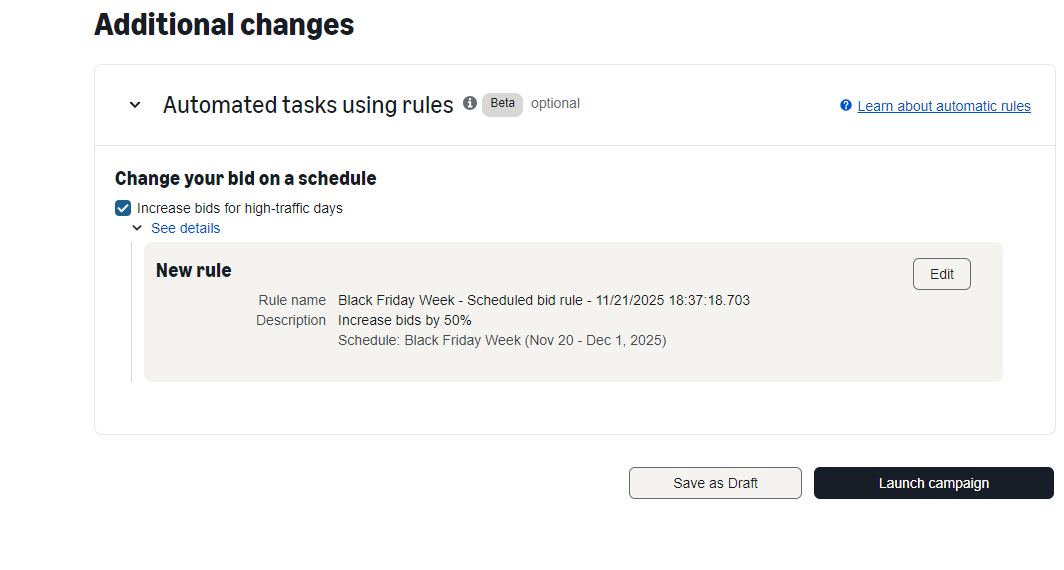Image resolution: width=1064 pixels, height=570 pixels.
Task: Click the 'optional' label text
Action: [x=555, y=104]
